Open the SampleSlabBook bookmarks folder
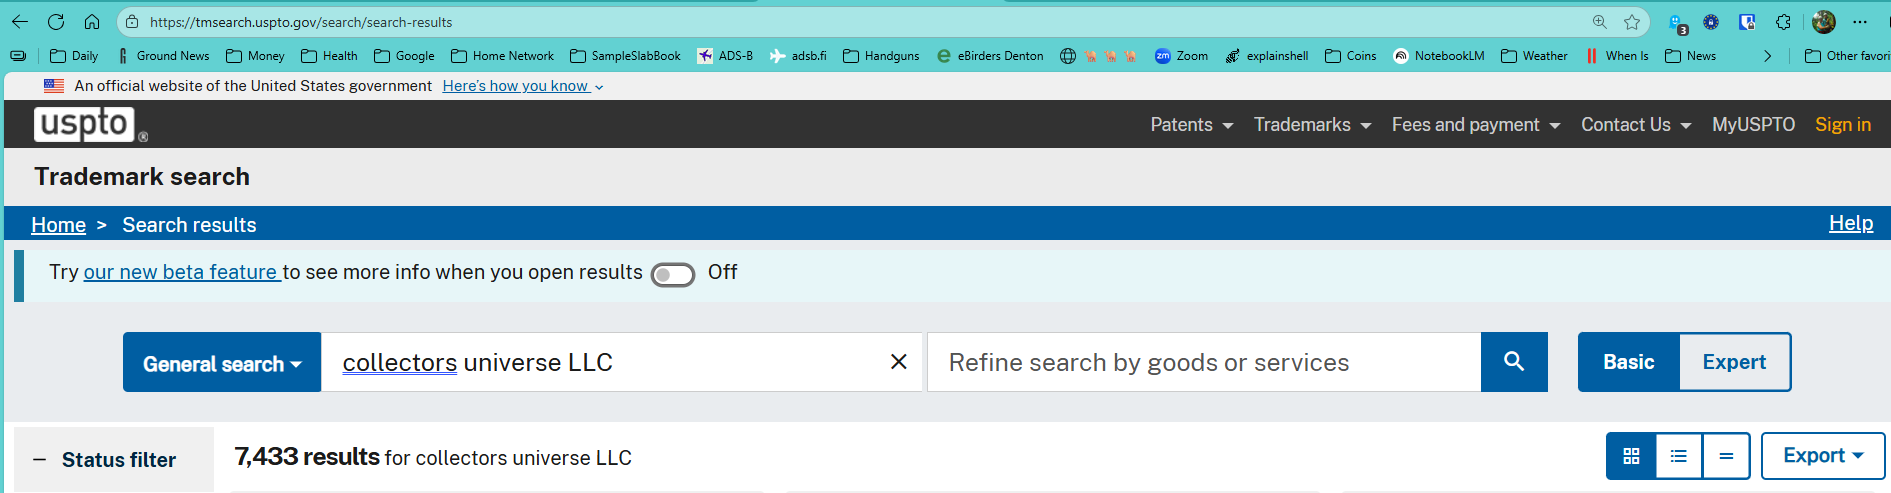1891x493 pixels. coord(625,56)
